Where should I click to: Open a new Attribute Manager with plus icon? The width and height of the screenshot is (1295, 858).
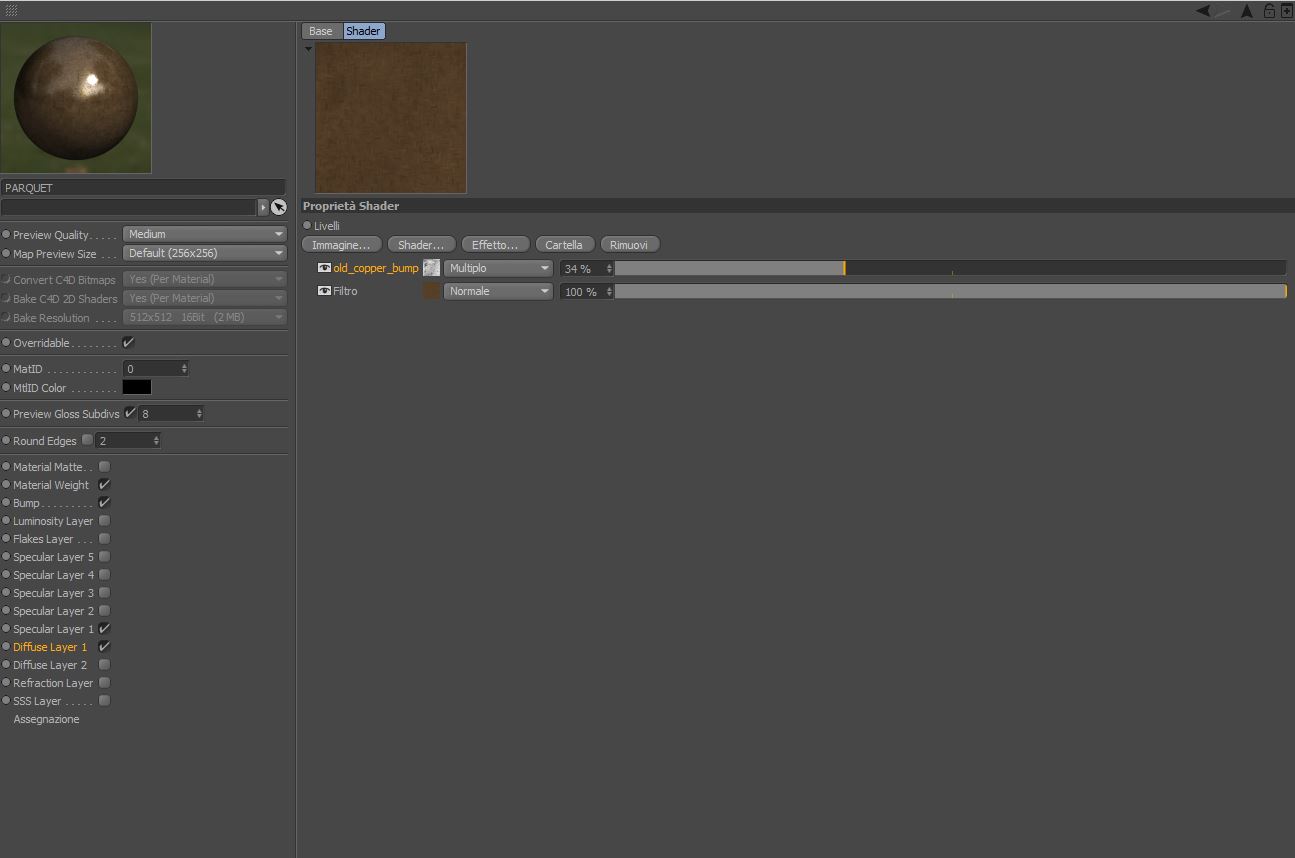[1286, 11]
